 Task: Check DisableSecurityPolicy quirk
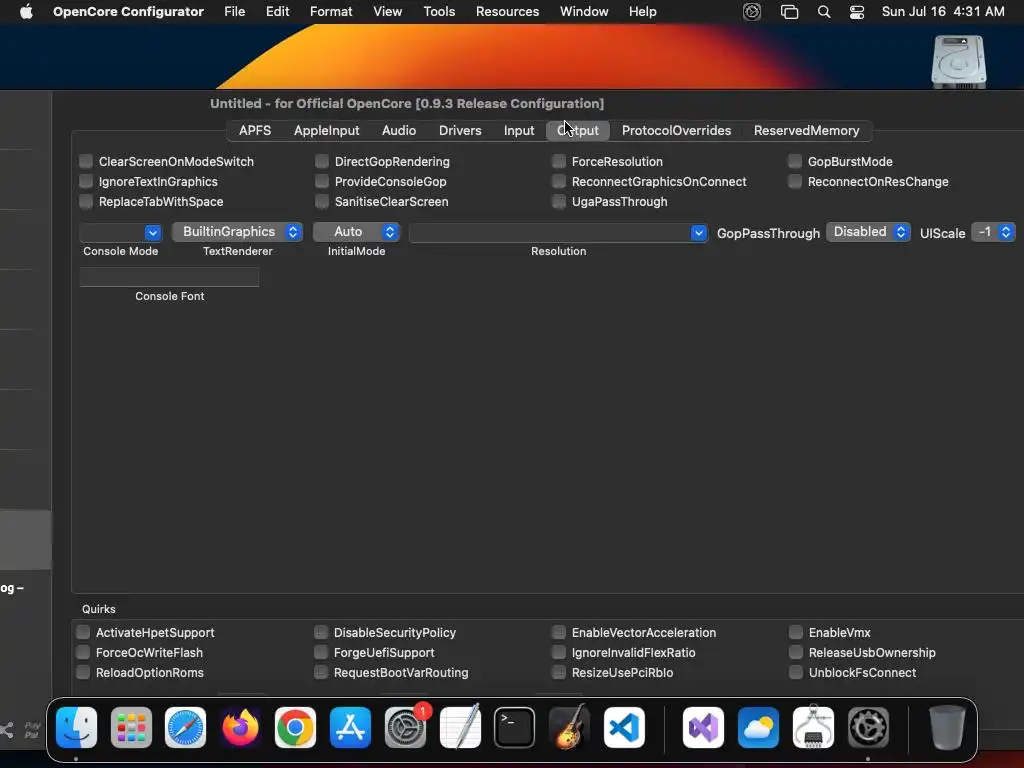321,632
